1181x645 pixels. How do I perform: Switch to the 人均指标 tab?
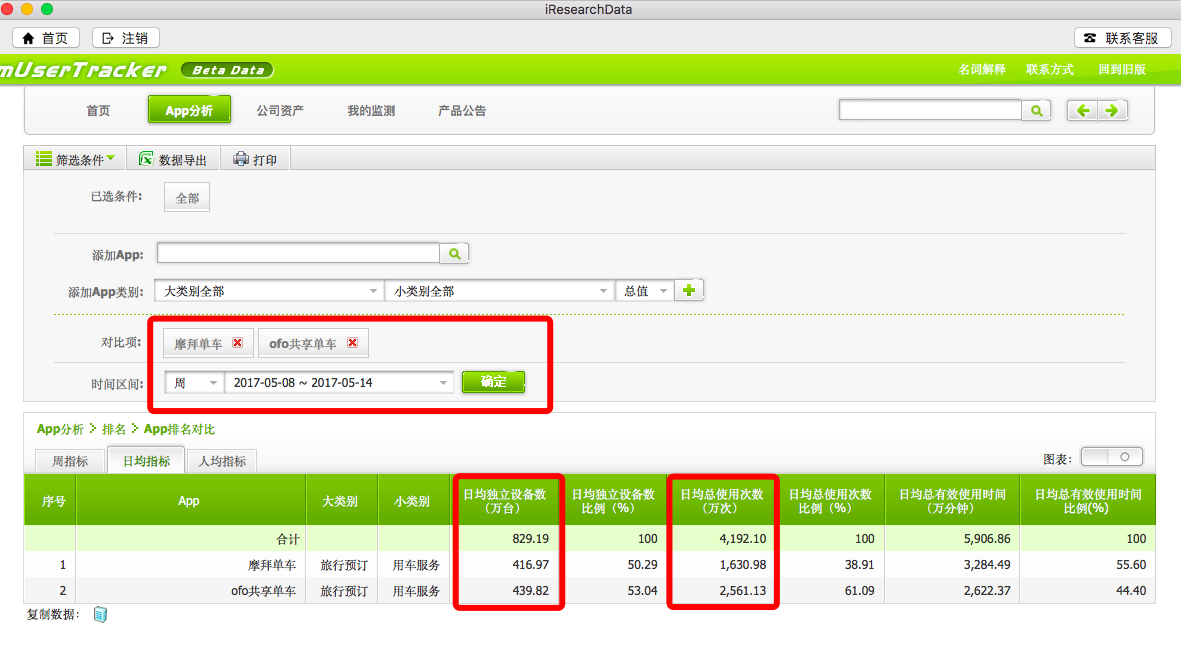(x=222, y=461)
